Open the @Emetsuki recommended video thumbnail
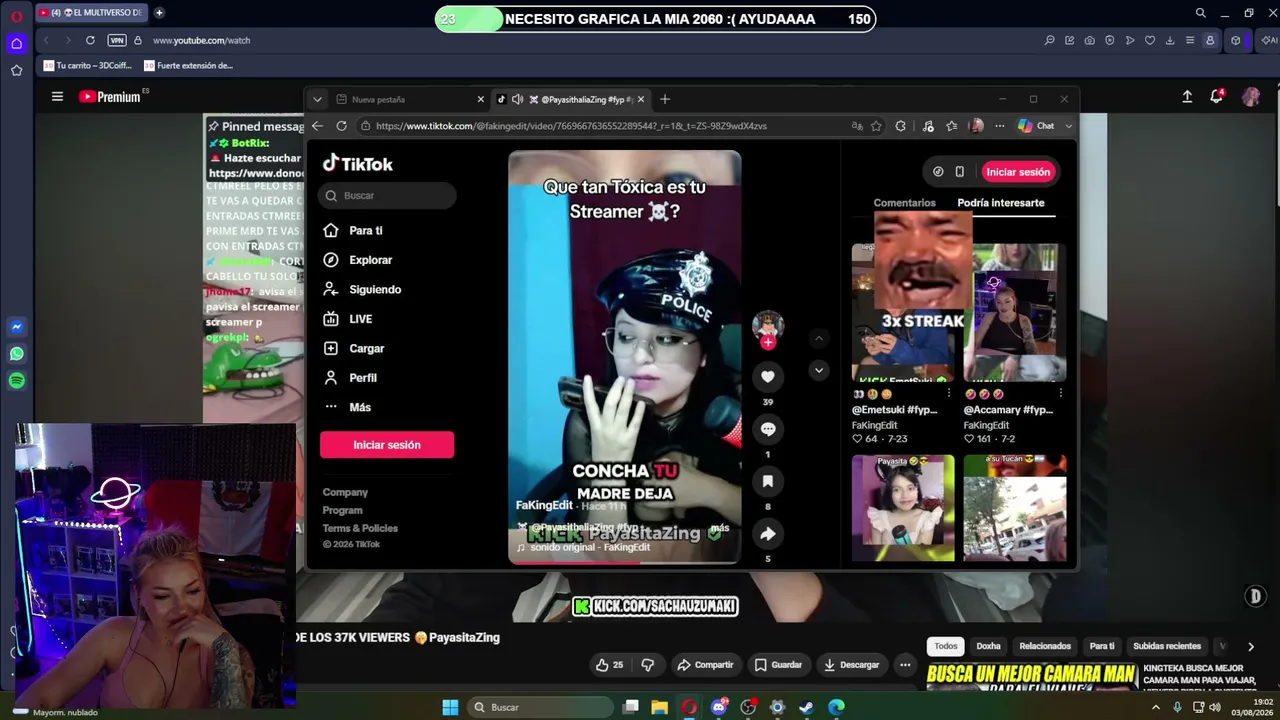The height and width of the screenshot is (720, 1280). point(903,312)
